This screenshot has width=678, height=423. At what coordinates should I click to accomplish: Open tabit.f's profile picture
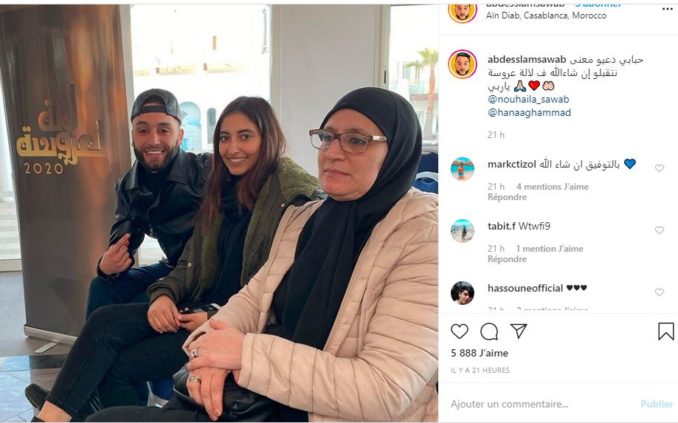click(x=462, y=231)
